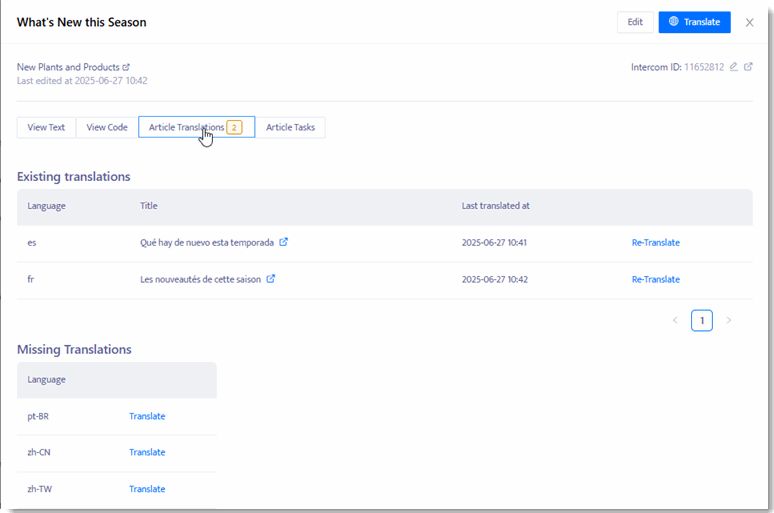Click the What's New this Season title
The height and width of the screenshot is (513, 774).
pyautogui.click(x=81, y=22)
